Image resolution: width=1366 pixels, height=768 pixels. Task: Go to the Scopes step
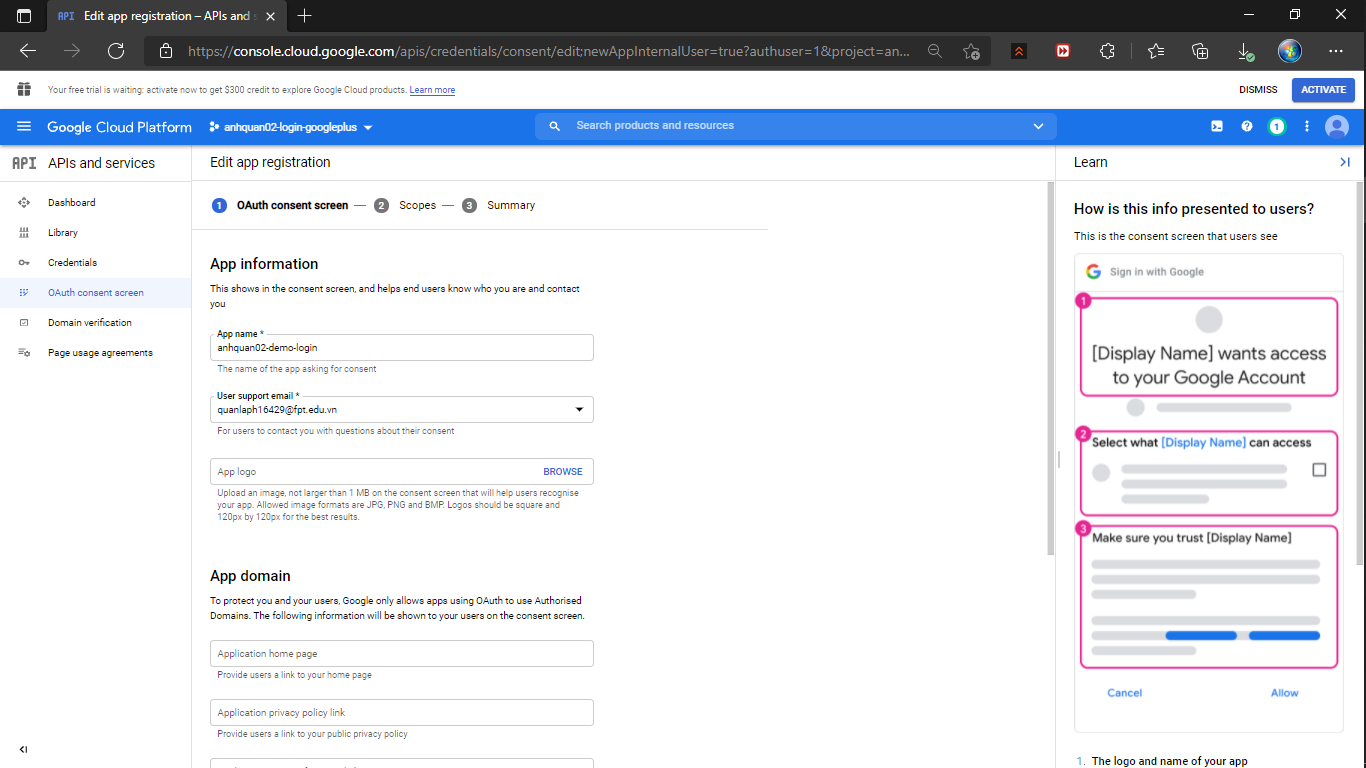coord(406,205)
